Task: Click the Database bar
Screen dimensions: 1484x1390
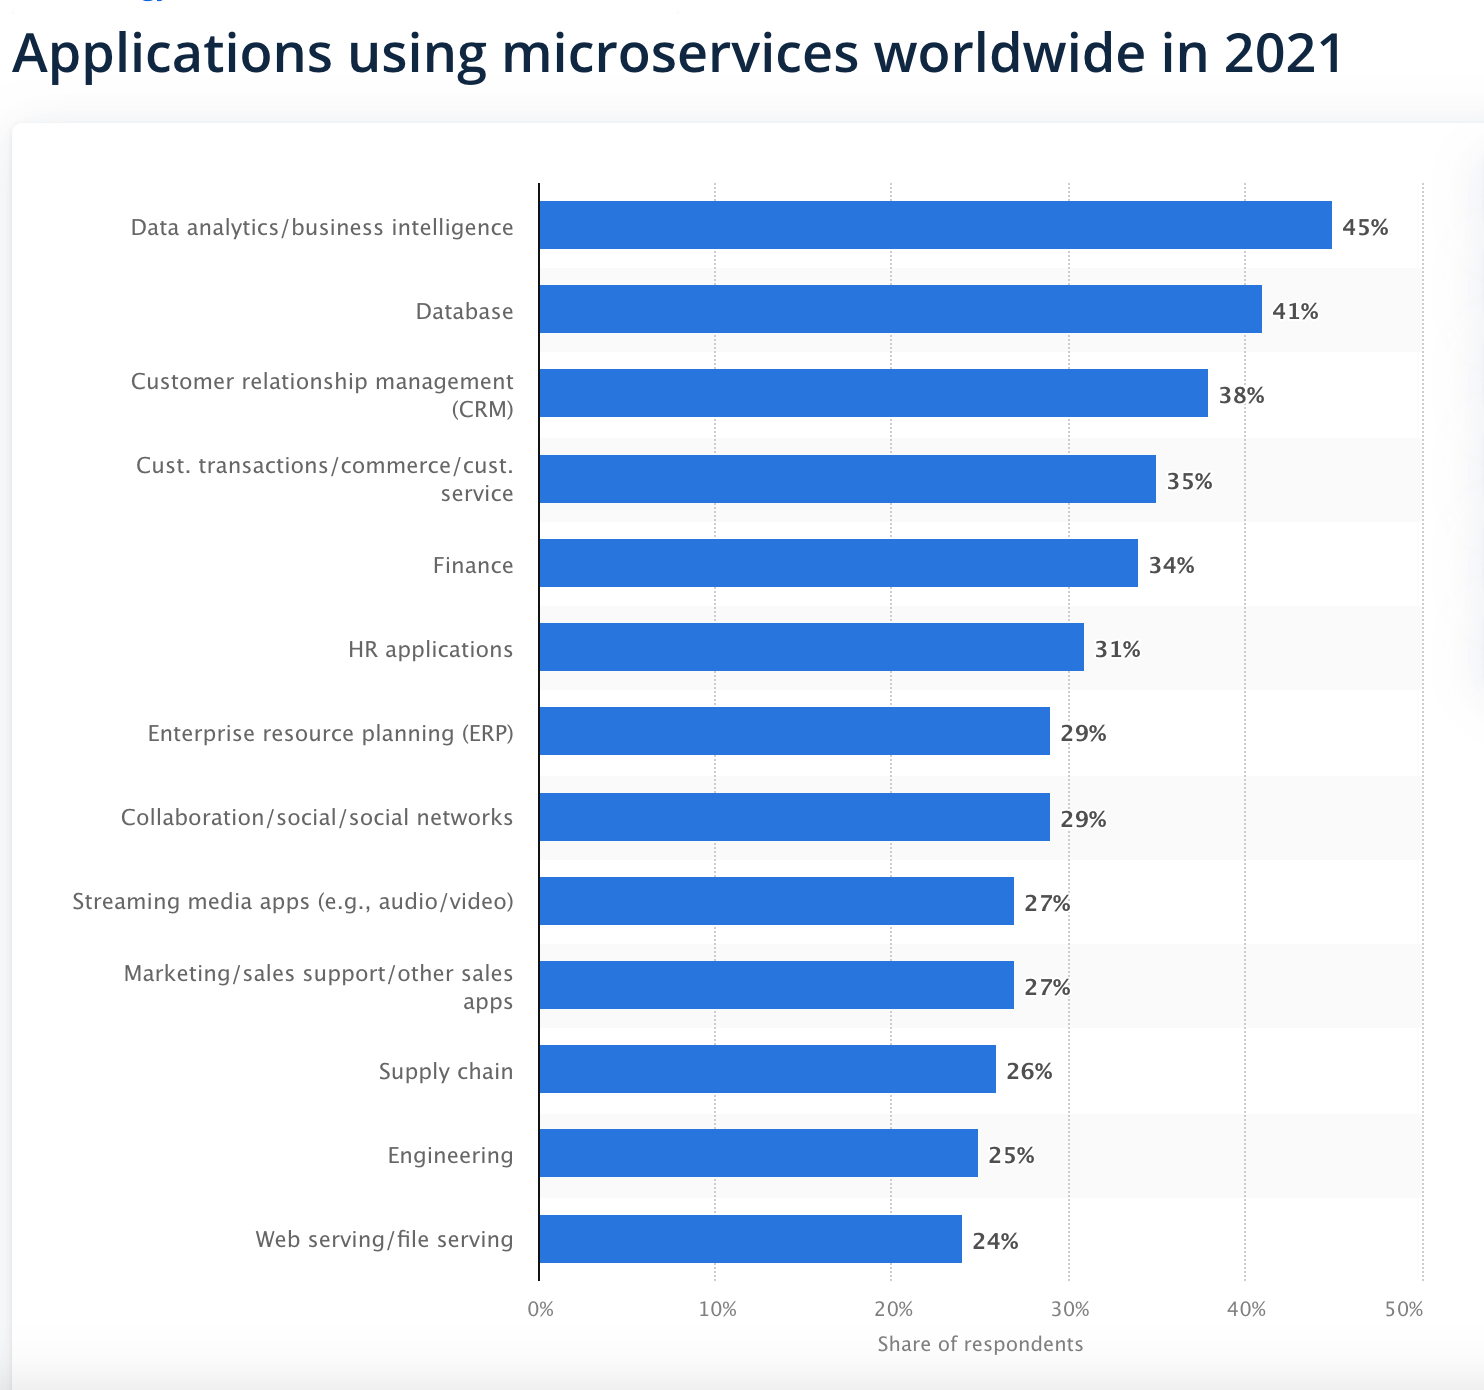Action: [900, 311]
